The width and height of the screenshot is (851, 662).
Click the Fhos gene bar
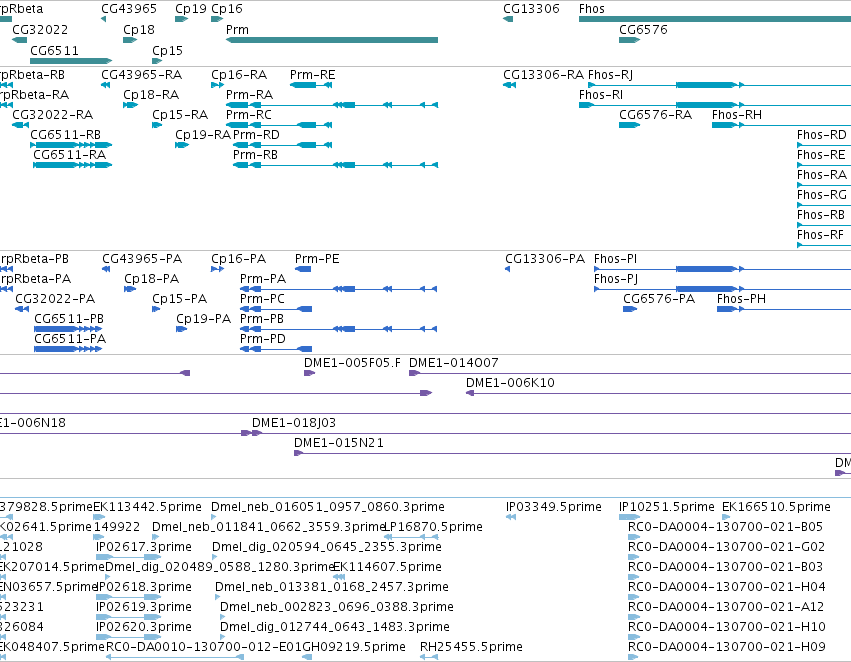click(715, 19)
